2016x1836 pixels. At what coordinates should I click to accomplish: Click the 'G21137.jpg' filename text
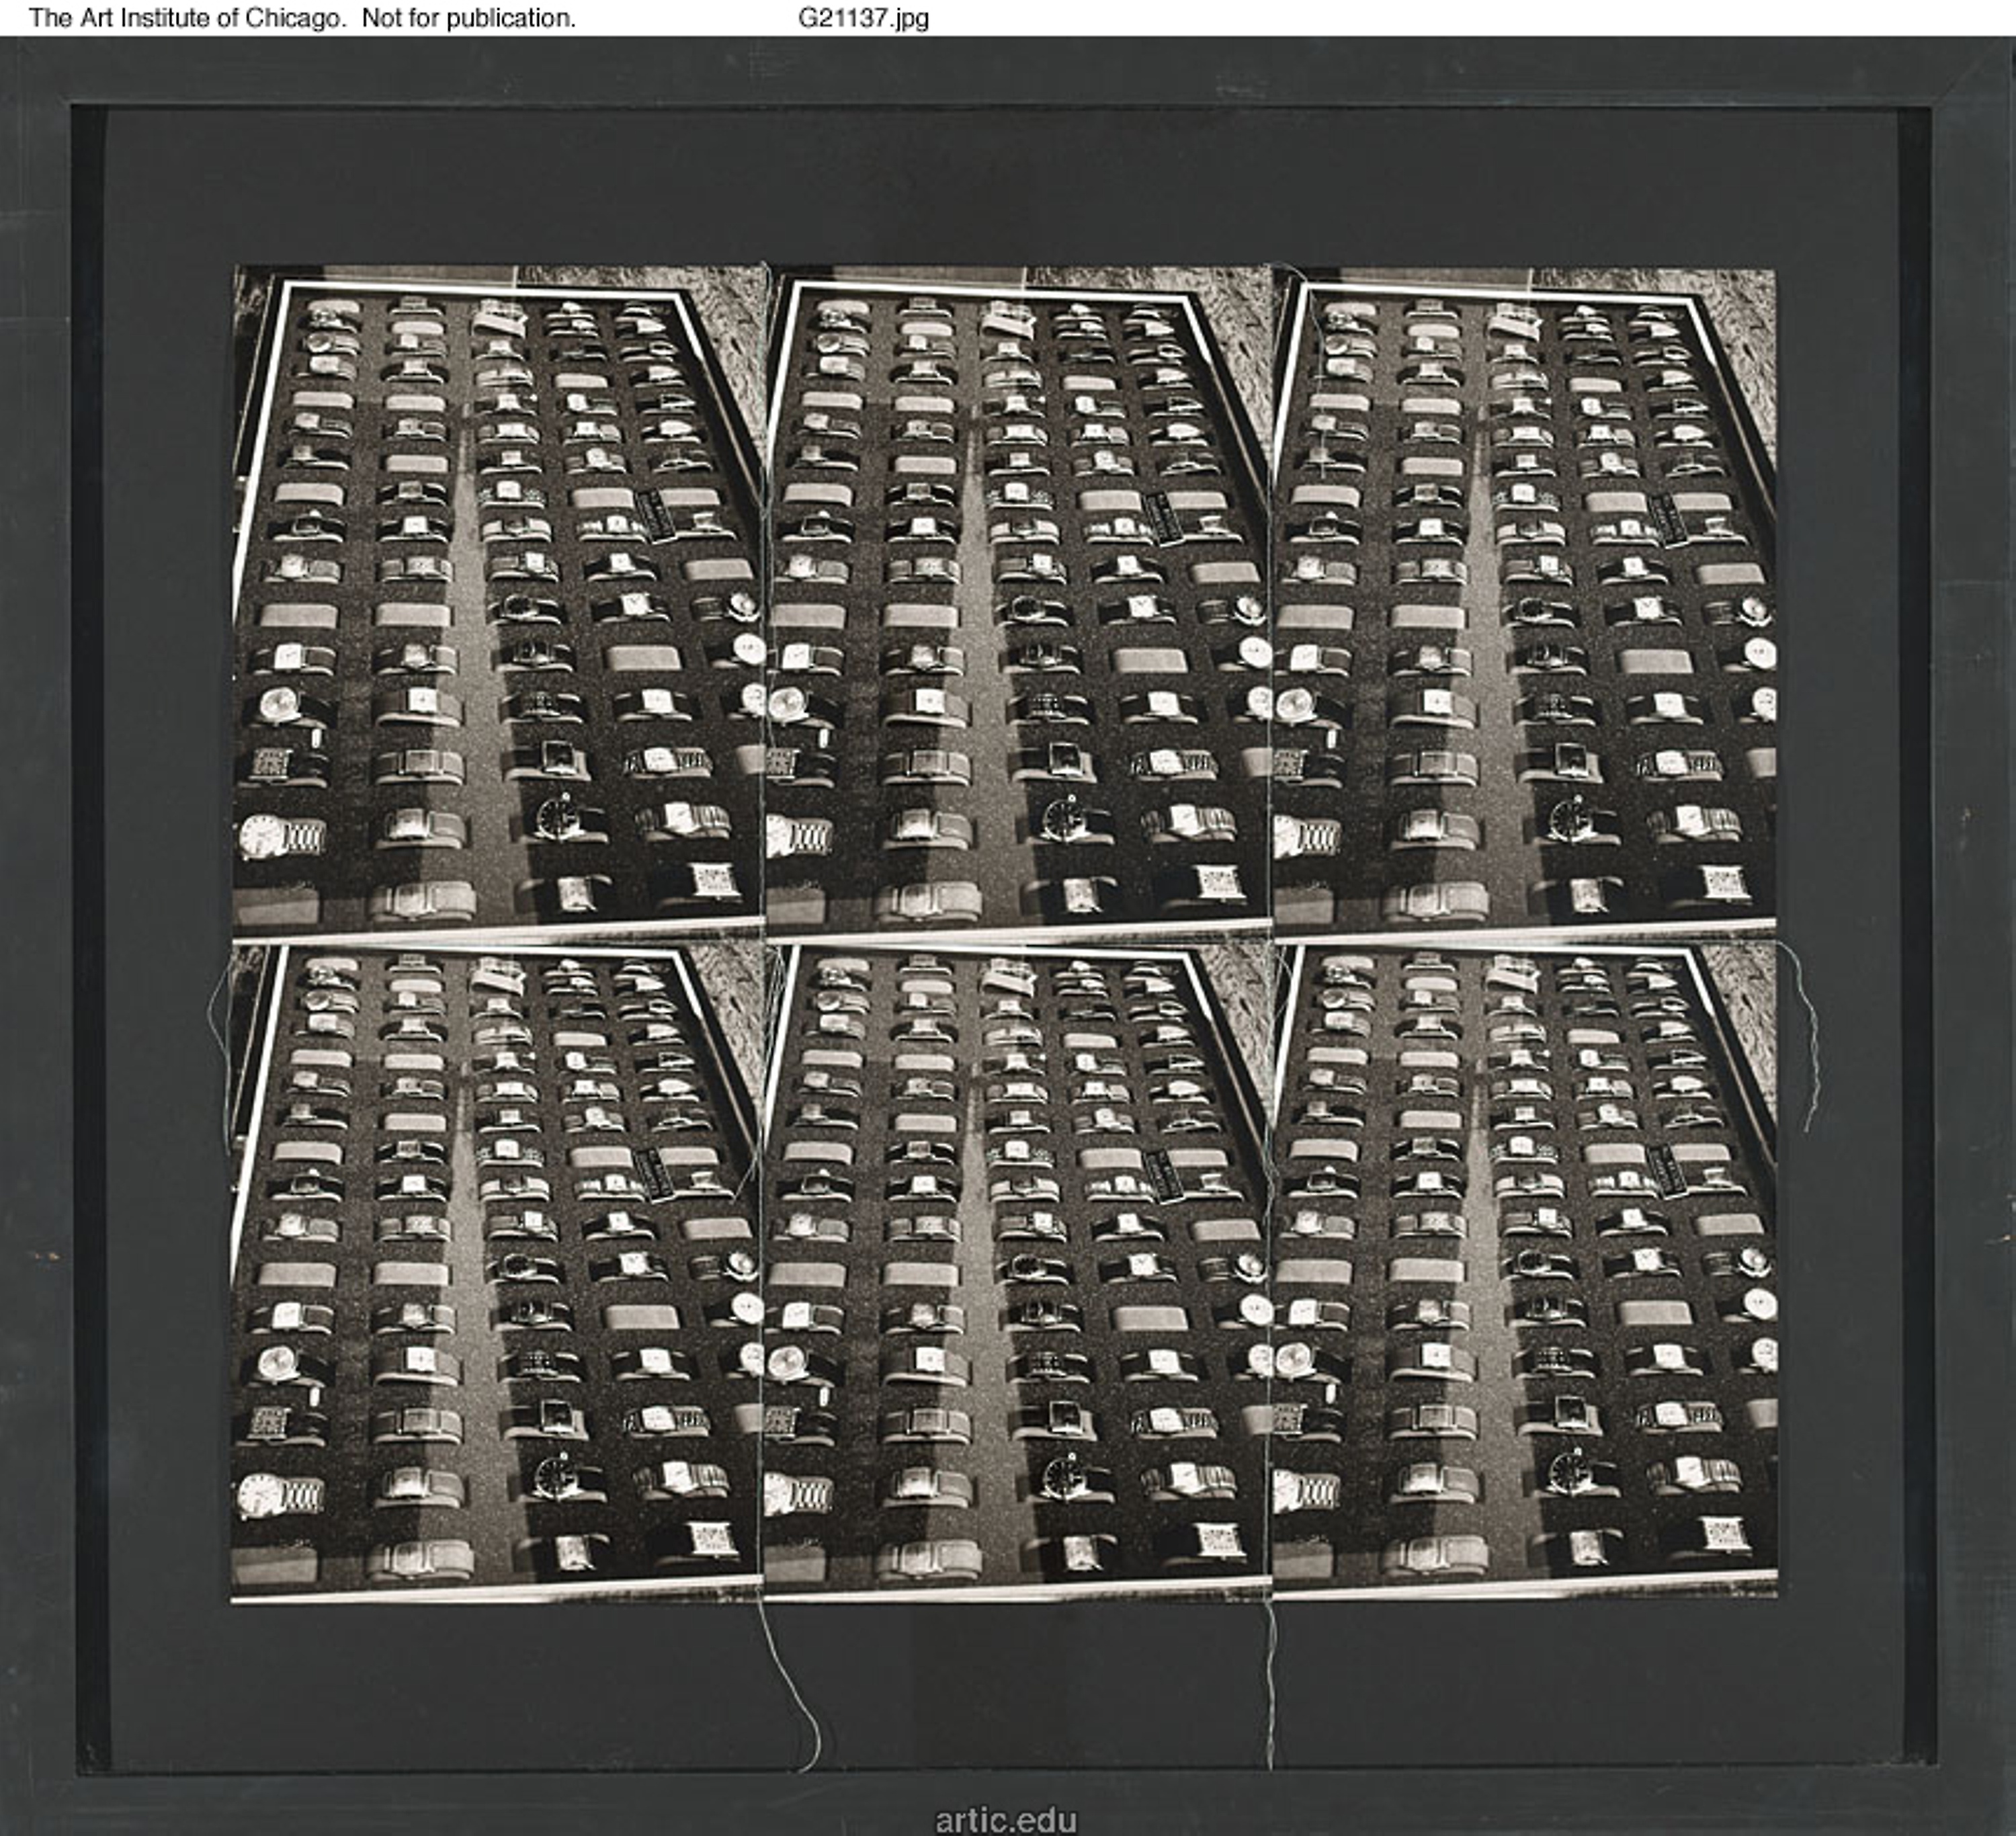point(864,18)
